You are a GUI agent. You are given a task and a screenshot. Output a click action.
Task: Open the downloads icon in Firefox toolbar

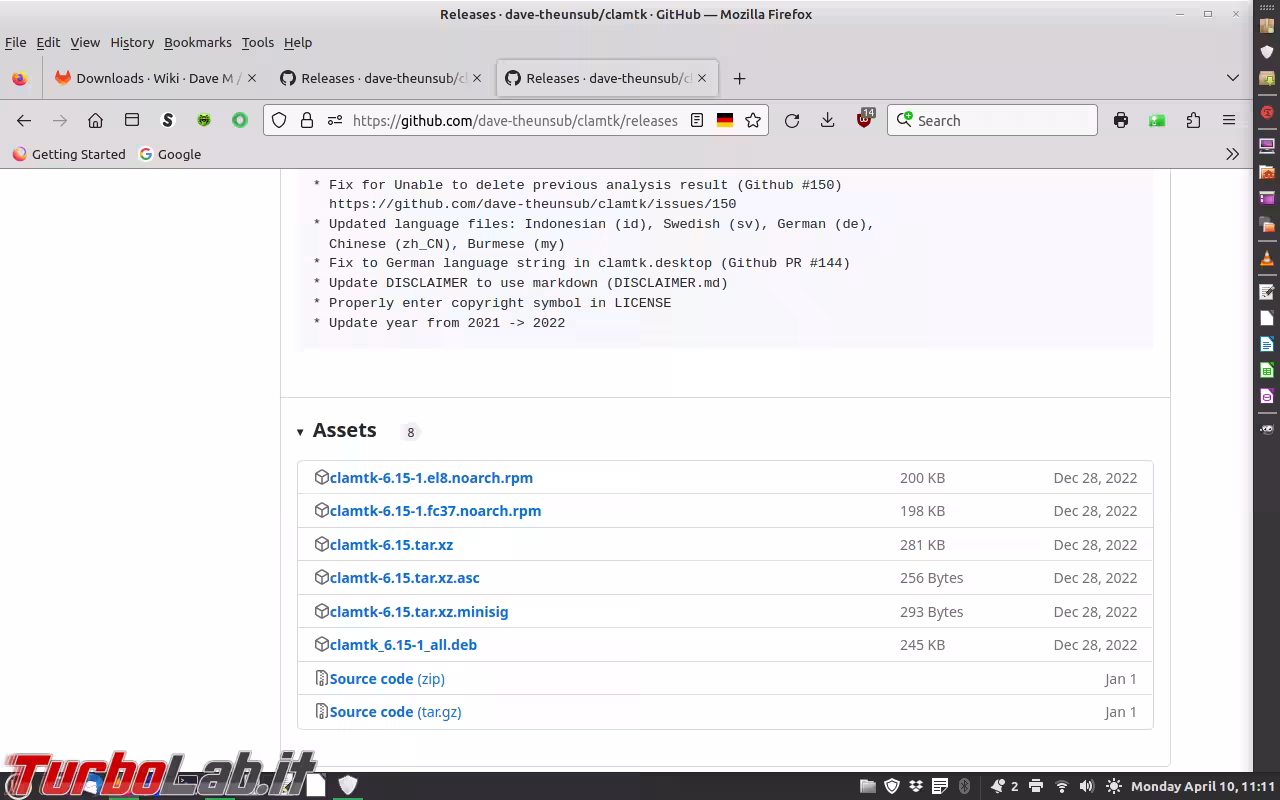click(x=827, y=120)
